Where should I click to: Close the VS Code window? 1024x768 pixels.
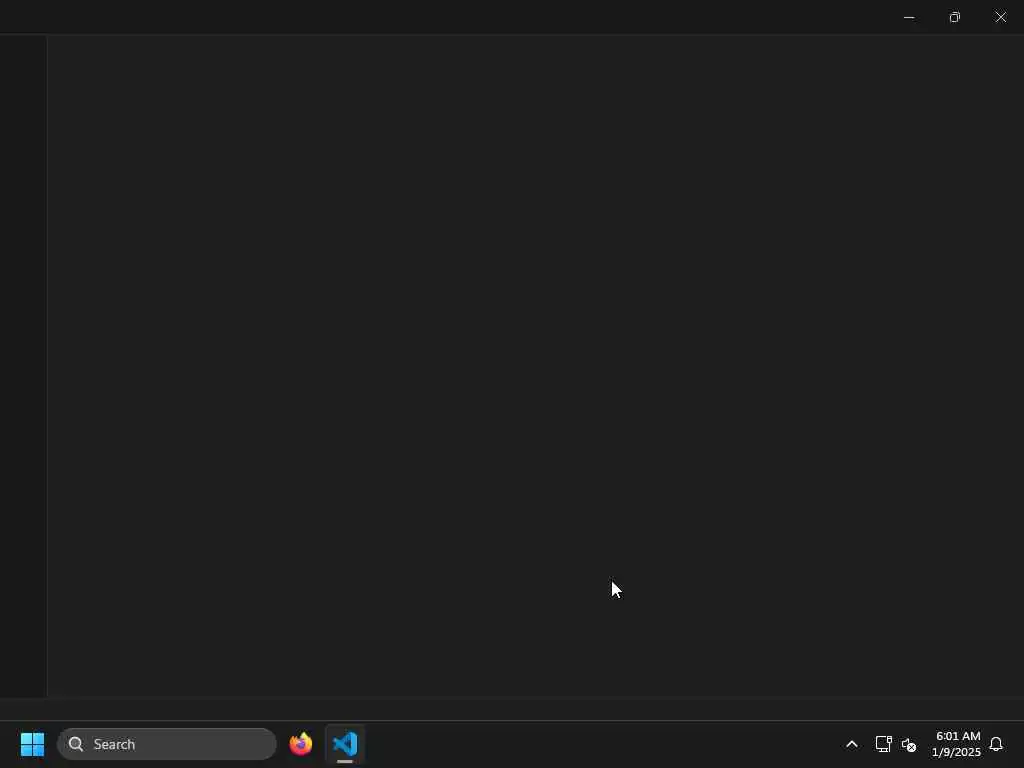pyautogui.click(x=1000, y=17)
